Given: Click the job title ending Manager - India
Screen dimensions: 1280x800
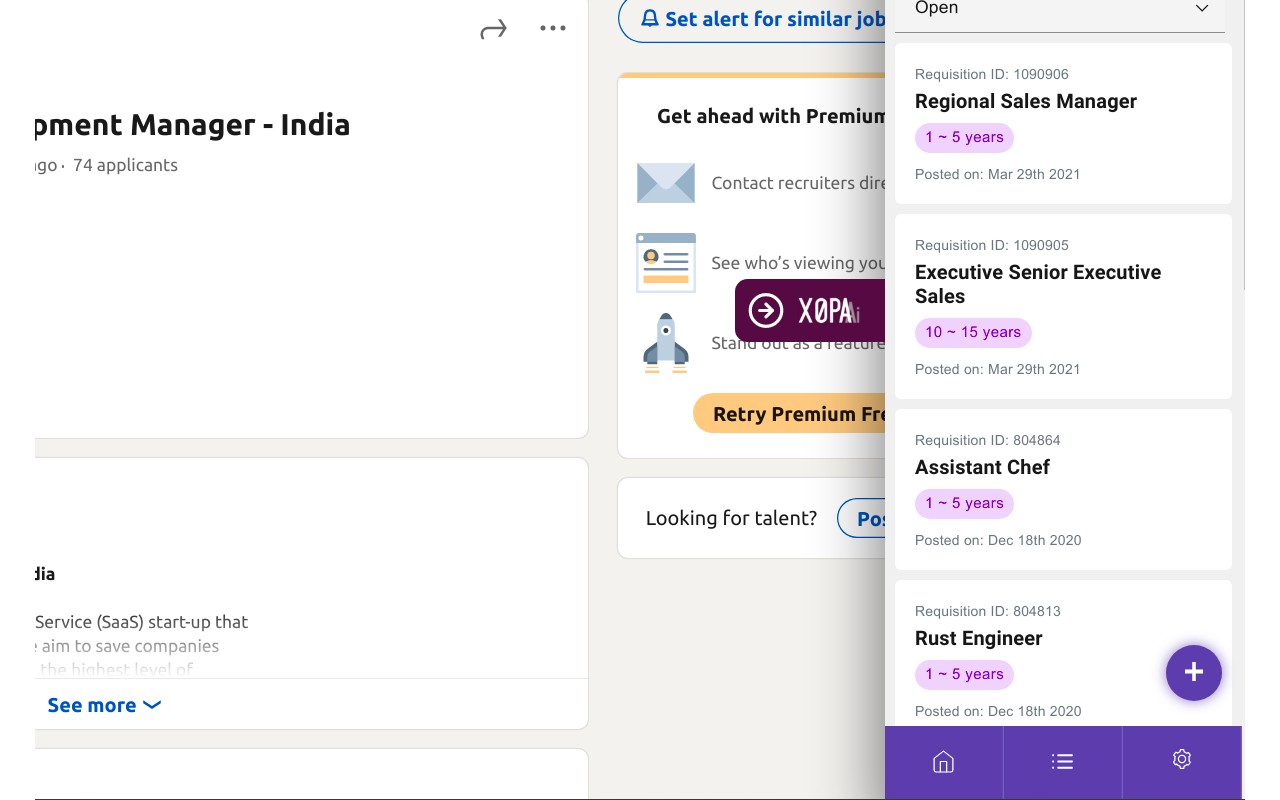Looking at the screenshot, I should pos(193,125).
